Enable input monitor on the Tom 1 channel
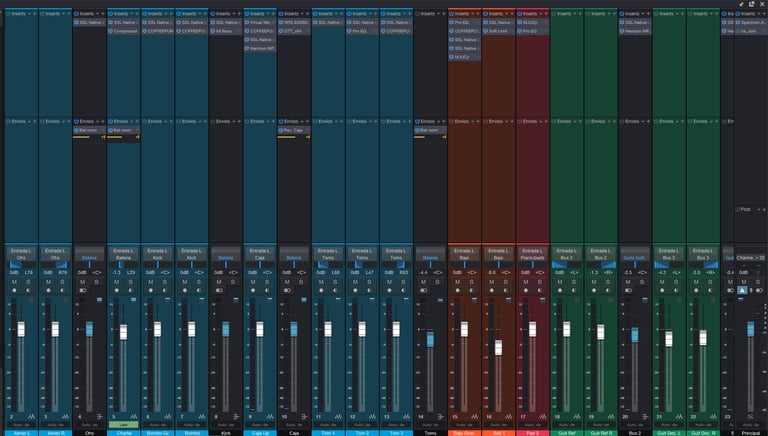 tap(336, 290)
